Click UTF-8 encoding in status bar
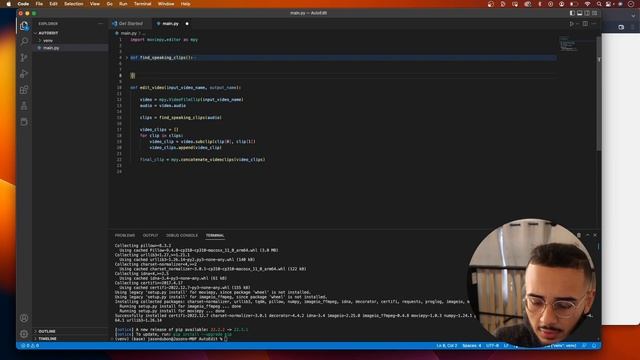Viewport: 640px width, 360px height. tap(493, 346)
